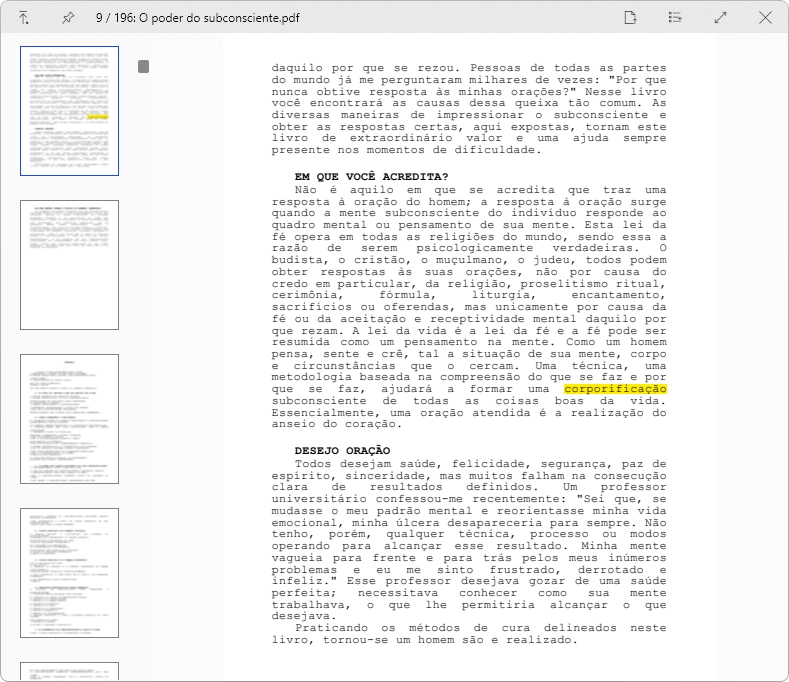
Task: Click the go-to-top arrow icon
Action: click(x=24, y=18)
